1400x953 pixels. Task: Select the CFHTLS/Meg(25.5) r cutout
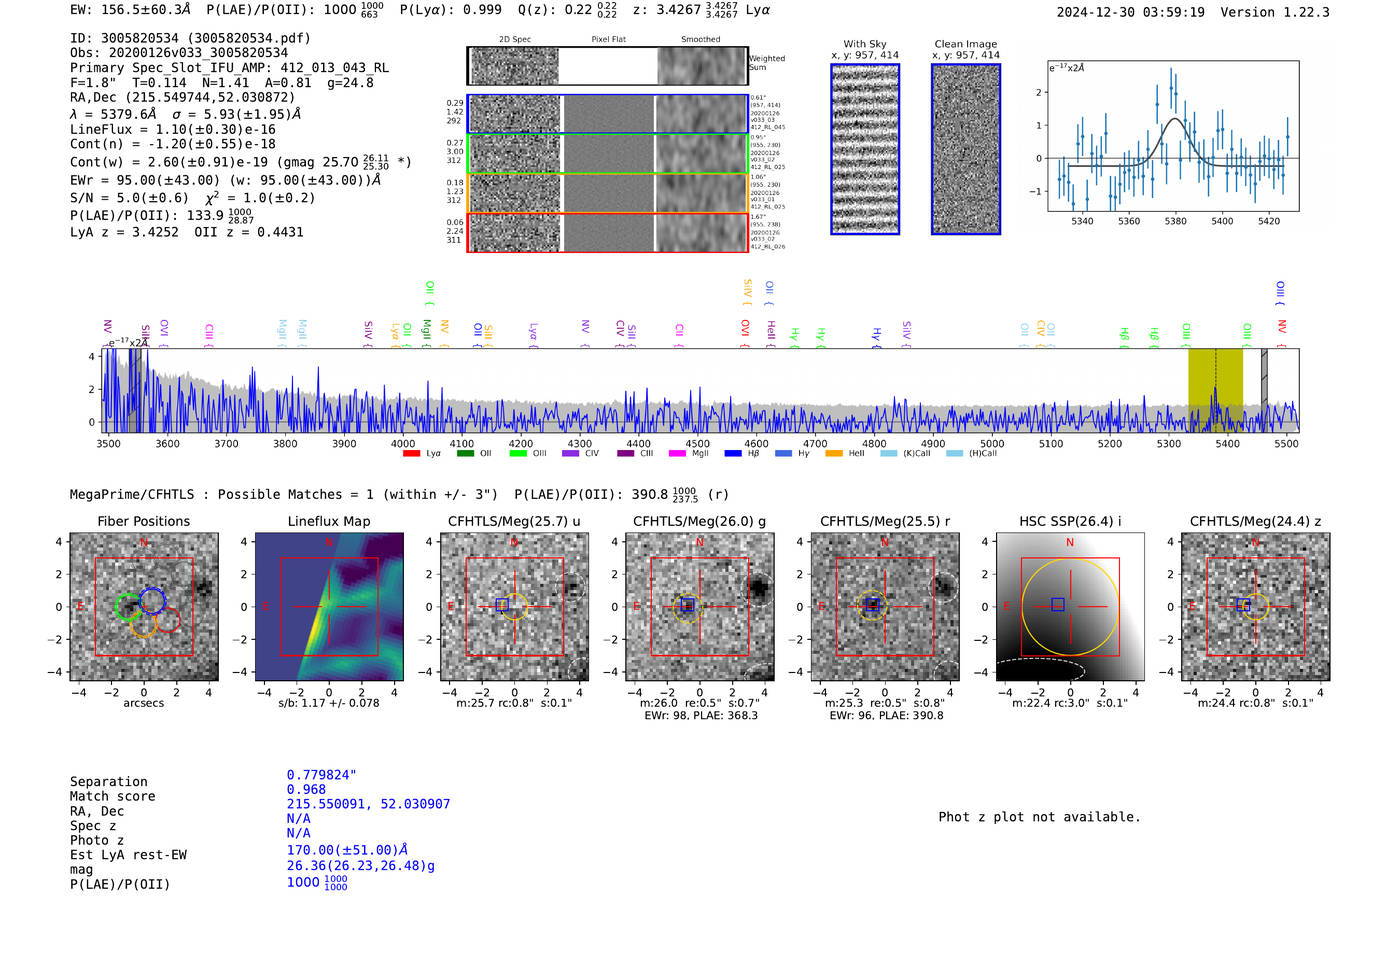point(885,607)
